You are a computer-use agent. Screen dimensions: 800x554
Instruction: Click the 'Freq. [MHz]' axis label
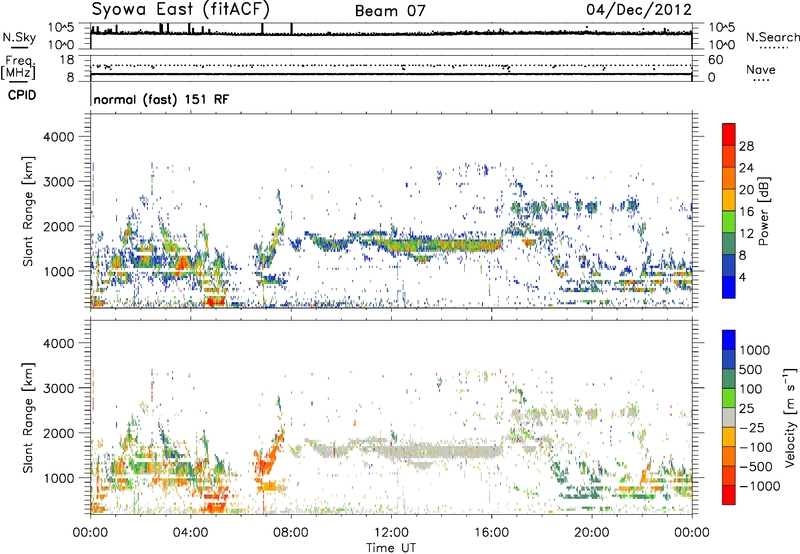click(18, 67)
